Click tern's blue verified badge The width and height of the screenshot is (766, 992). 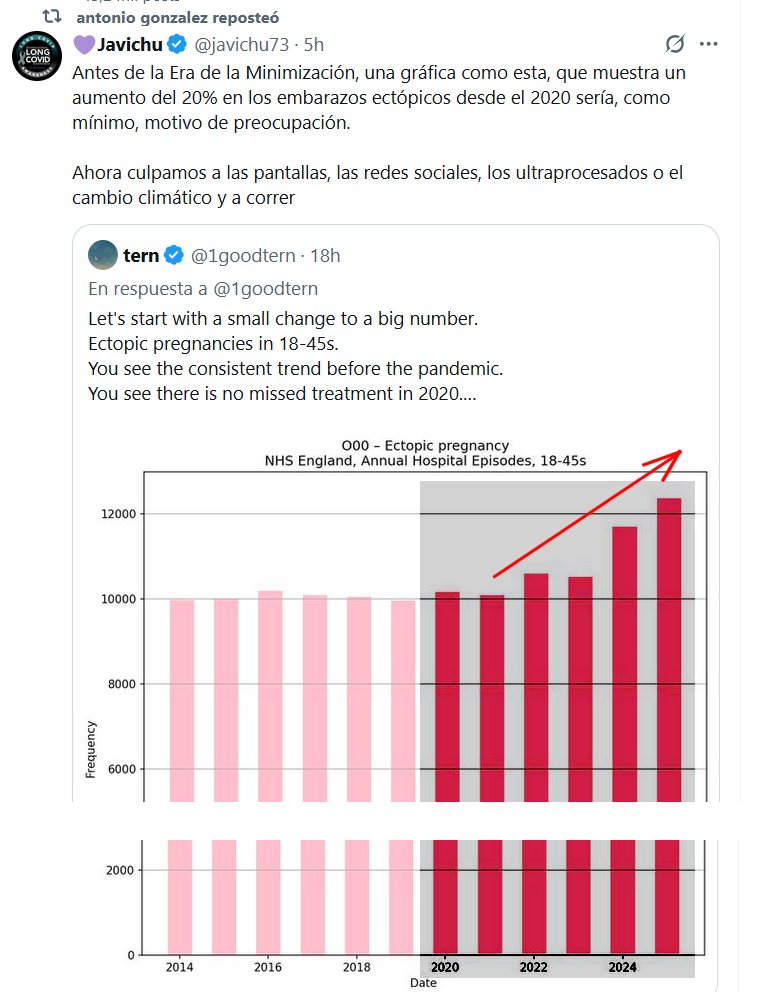(174, 256)
